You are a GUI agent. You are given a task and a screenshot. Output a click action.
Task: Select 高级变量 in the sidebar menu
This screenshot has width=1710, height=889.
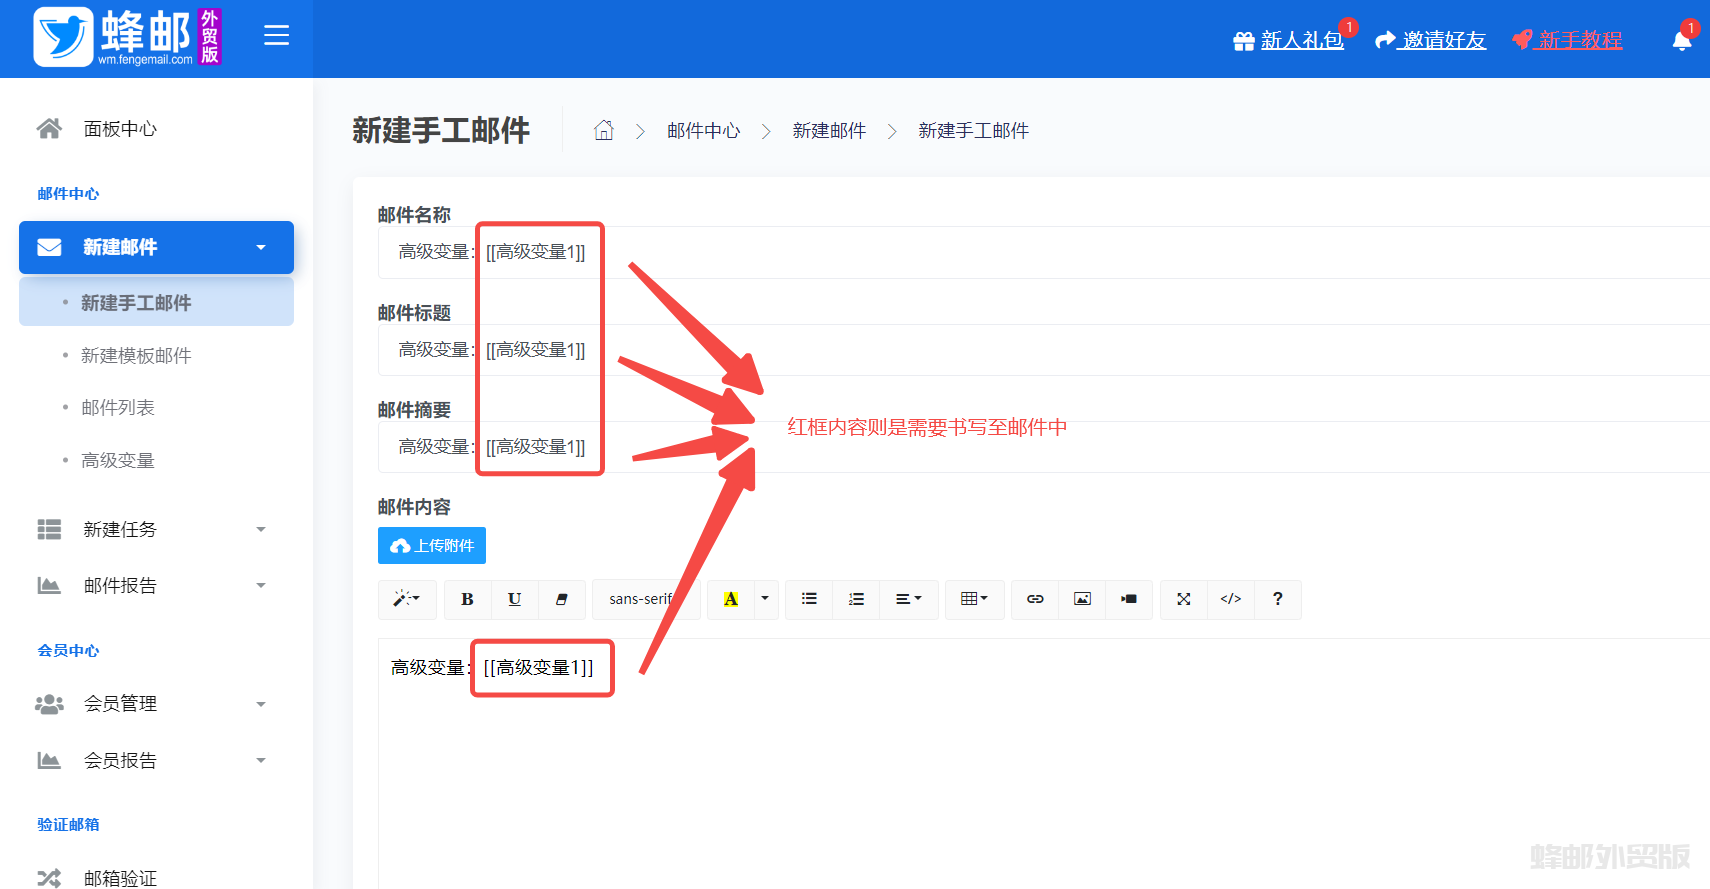(118, 460)
